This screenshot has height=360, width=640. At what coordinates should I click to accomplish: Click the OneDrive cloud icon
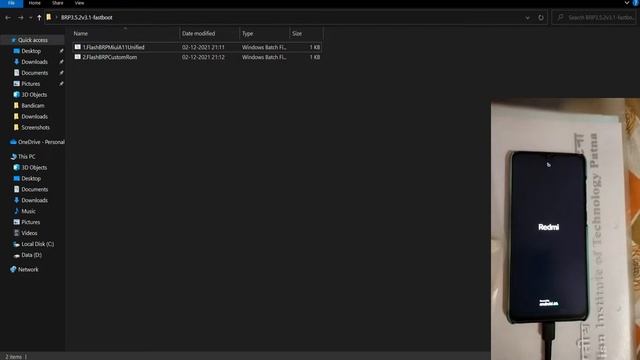13,142
